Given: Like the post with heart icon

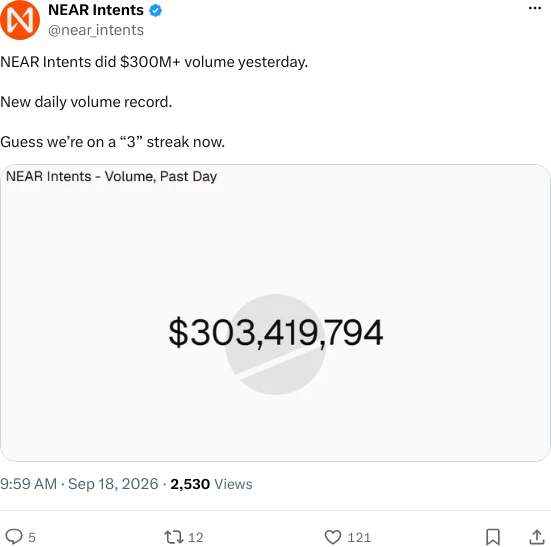Looking at the screenshot, I should pos(332,537).
